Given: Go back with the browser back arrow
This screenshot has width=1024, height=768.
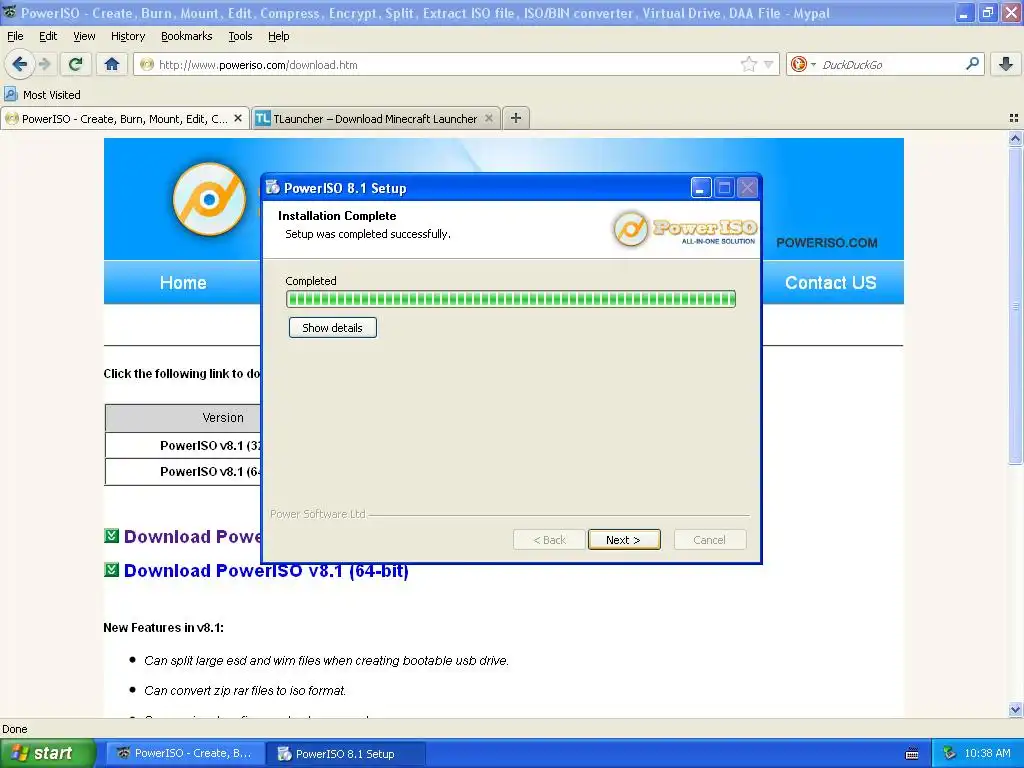Looking at the screenshot, I should [x=19, y=64].
